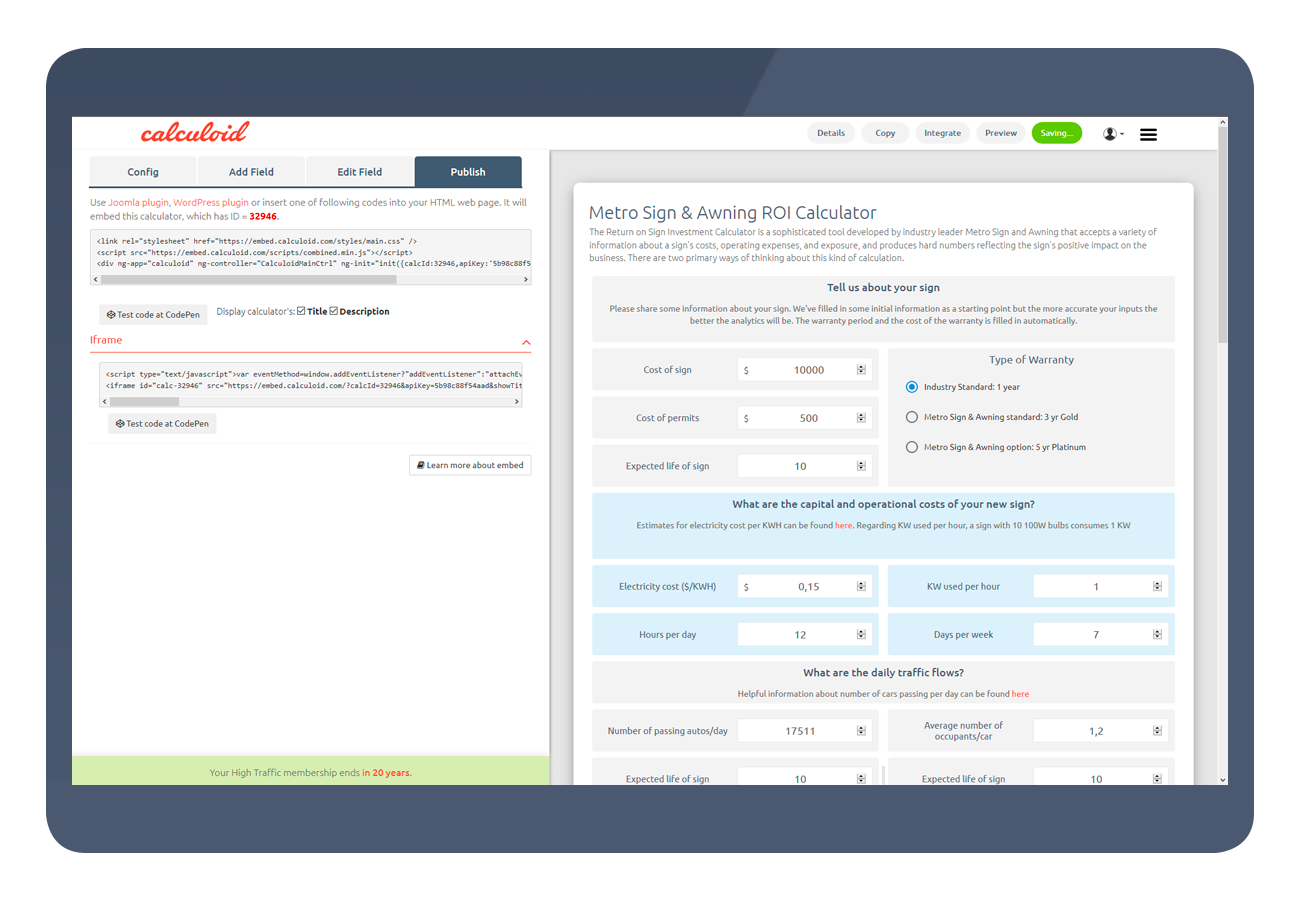Viewport: 1300px width, 900px height.
Task: Click the Calculoid logo
Action: pyautogui.click(x=193, y=131)
